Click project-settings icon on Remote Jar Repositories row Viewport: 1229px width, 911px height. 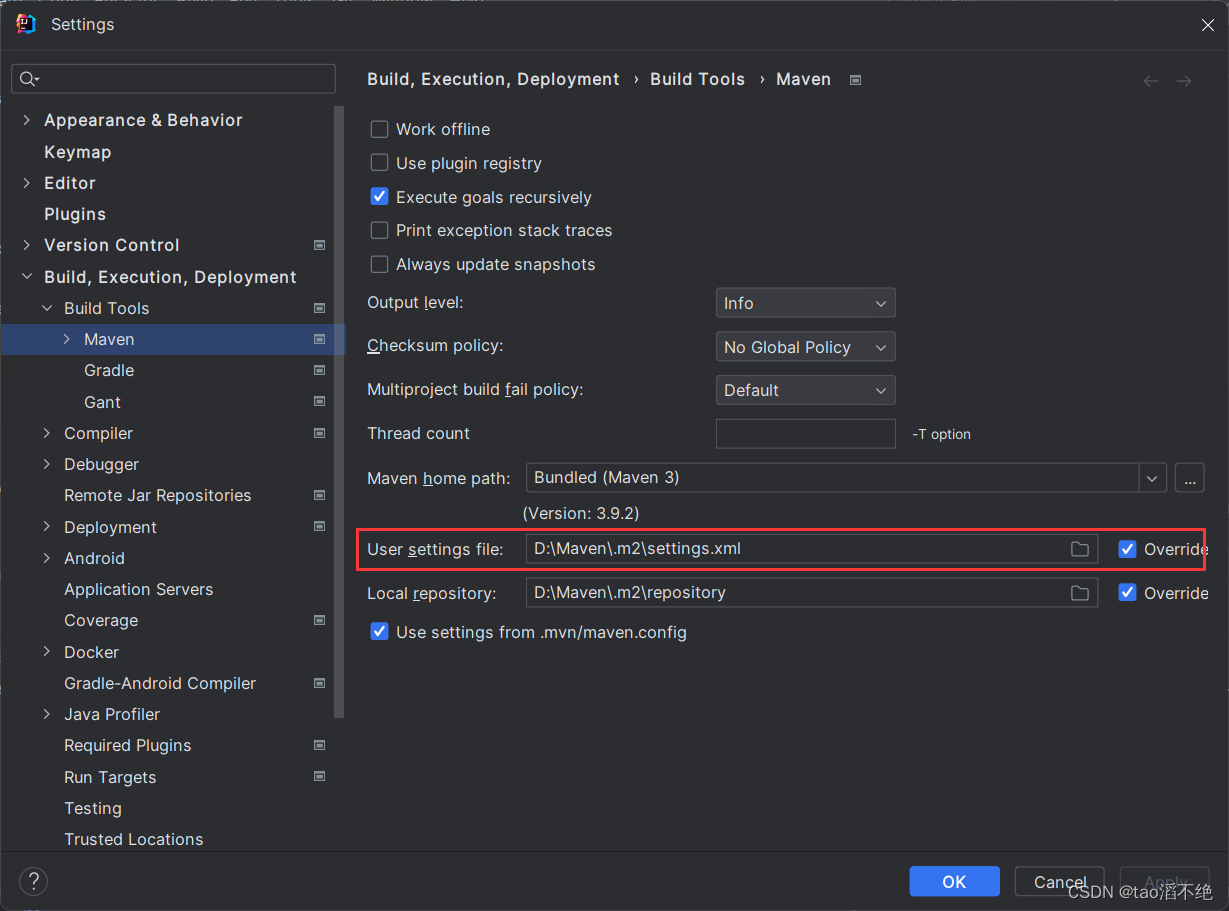tap(320, 495)
